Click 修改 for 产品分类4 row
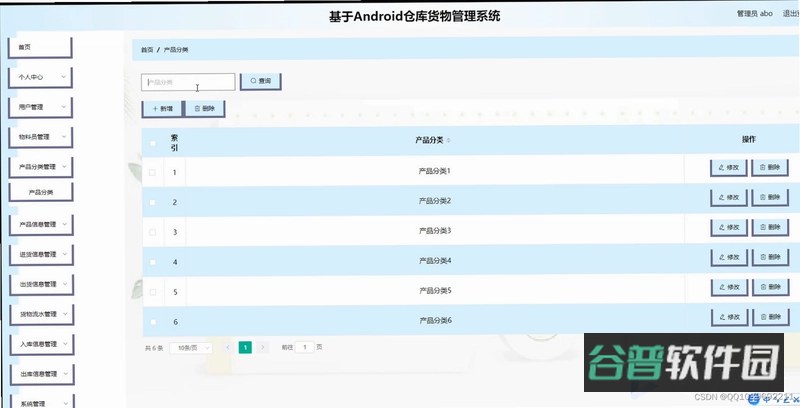The height and width of the screenshot is (408, 800). [x=729, y=257]
